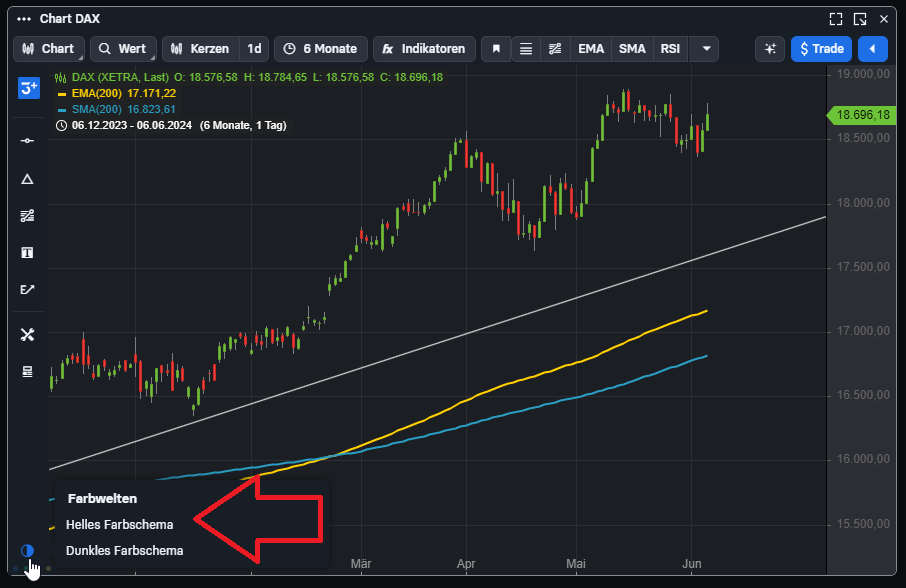This screenshot has height=588, width=906.
Task: Open the Indikatoren menu
Action: coord(424,49)
